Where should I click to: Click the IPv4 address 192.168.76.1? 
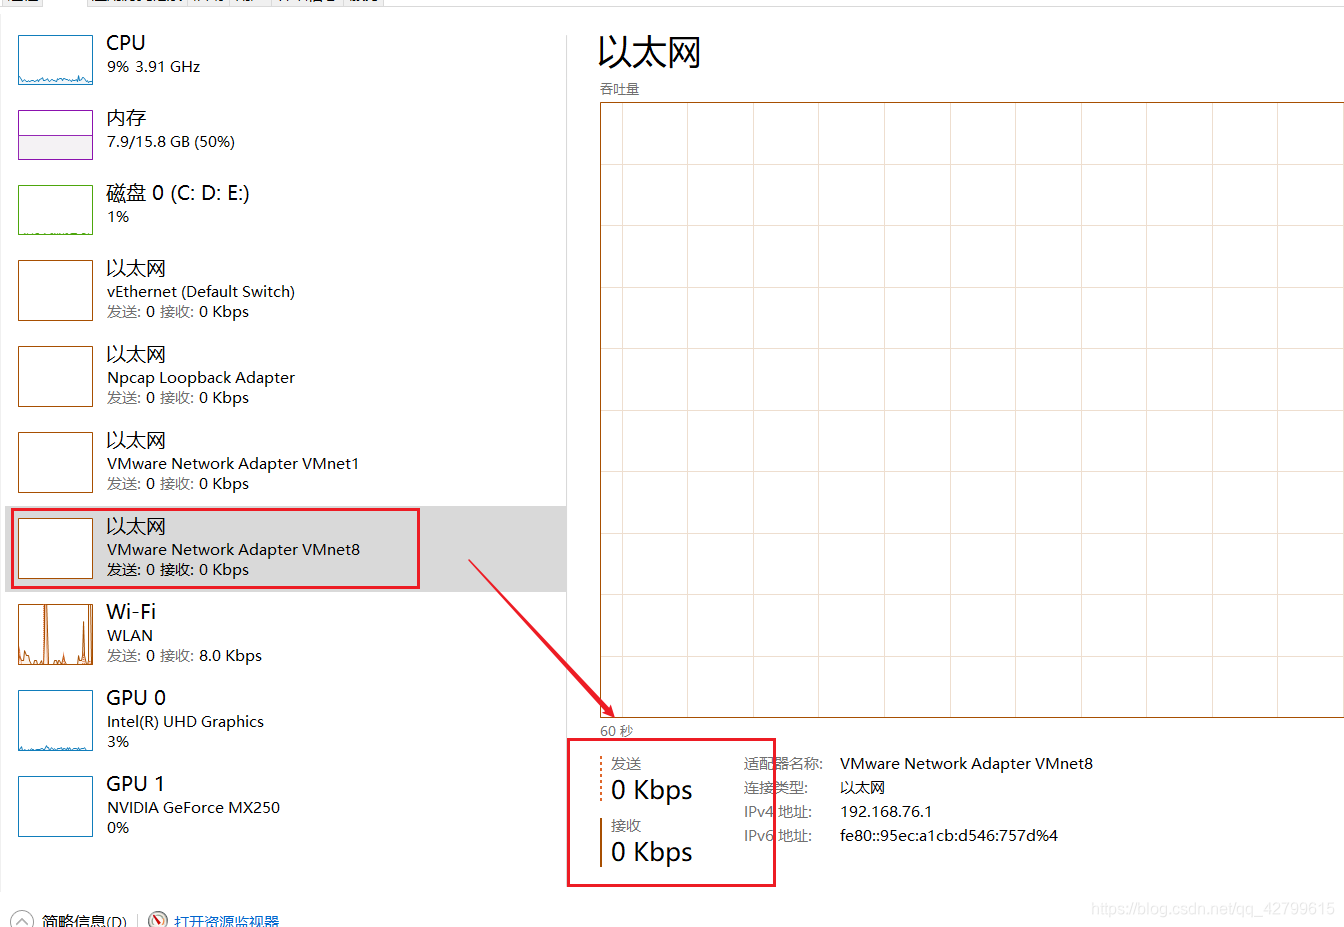886,811
